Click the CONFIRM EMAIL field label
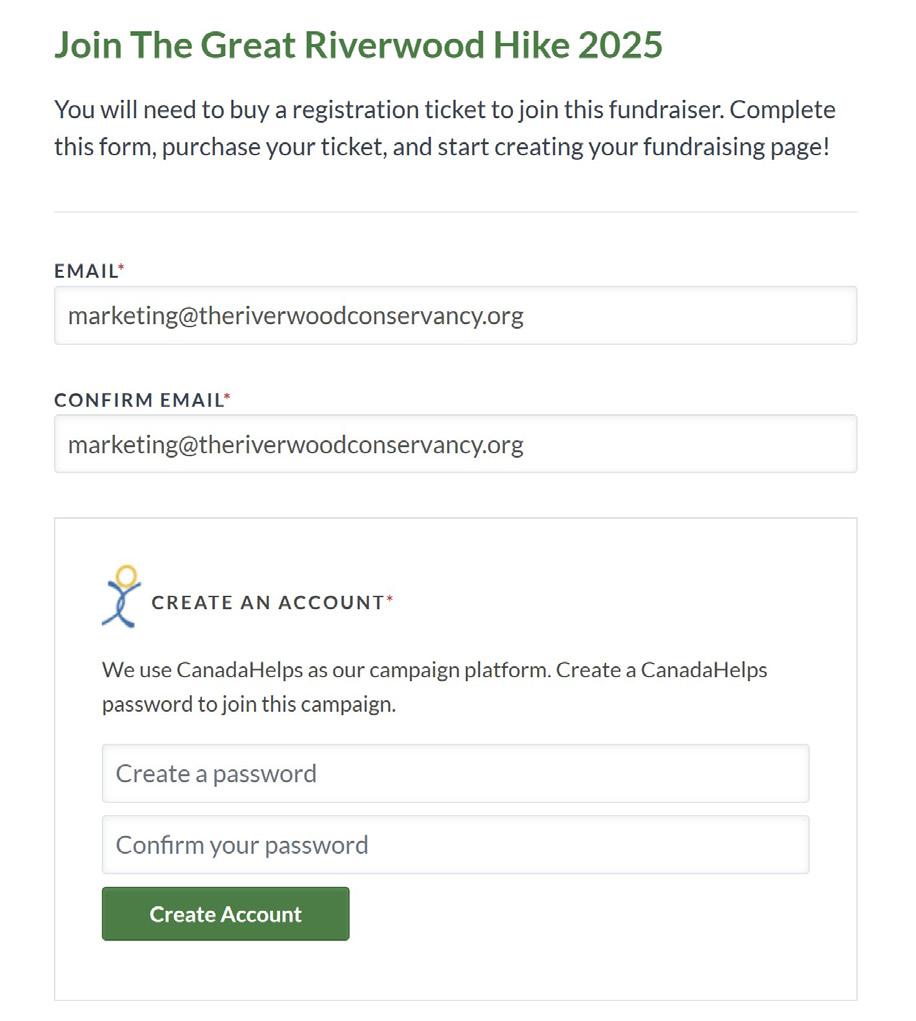Screen dimensions: 916x1021 138,400
